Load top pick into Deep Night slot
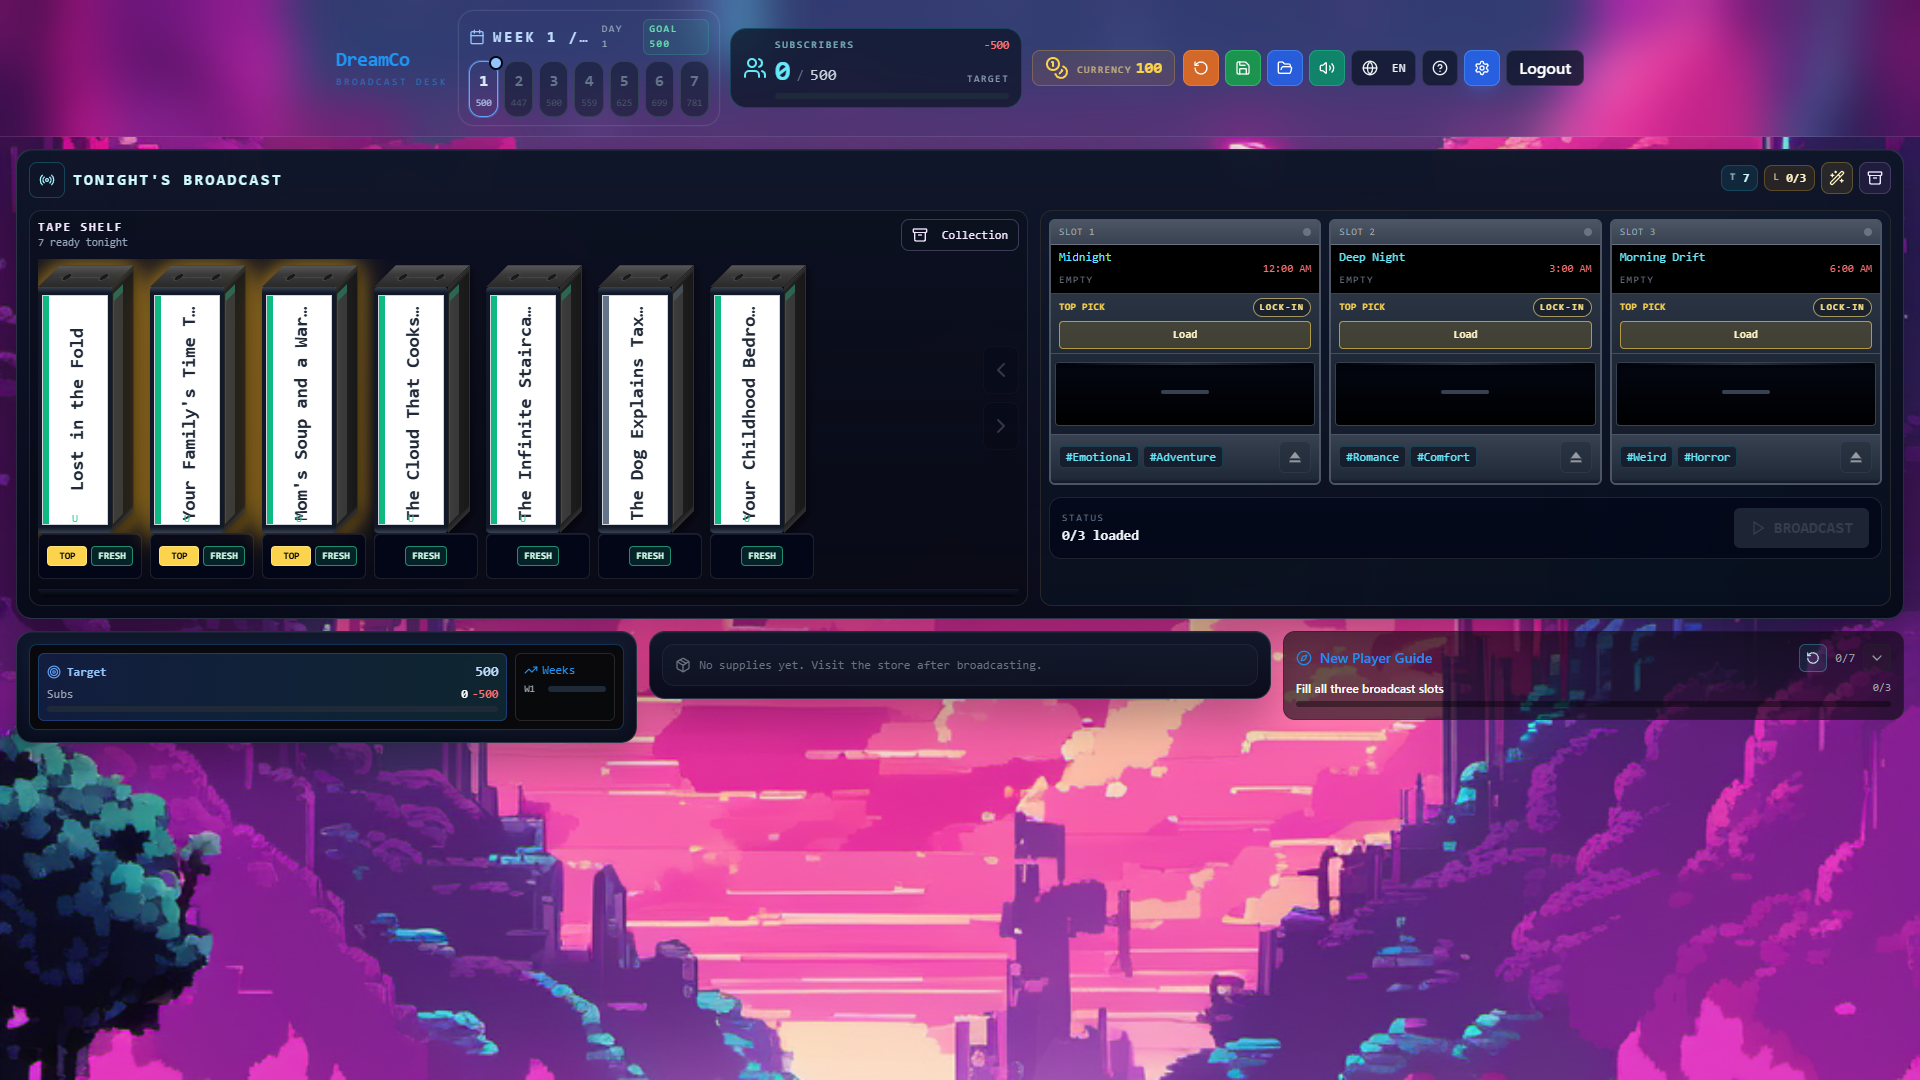1920x1080 pixels. [1464, 335]
